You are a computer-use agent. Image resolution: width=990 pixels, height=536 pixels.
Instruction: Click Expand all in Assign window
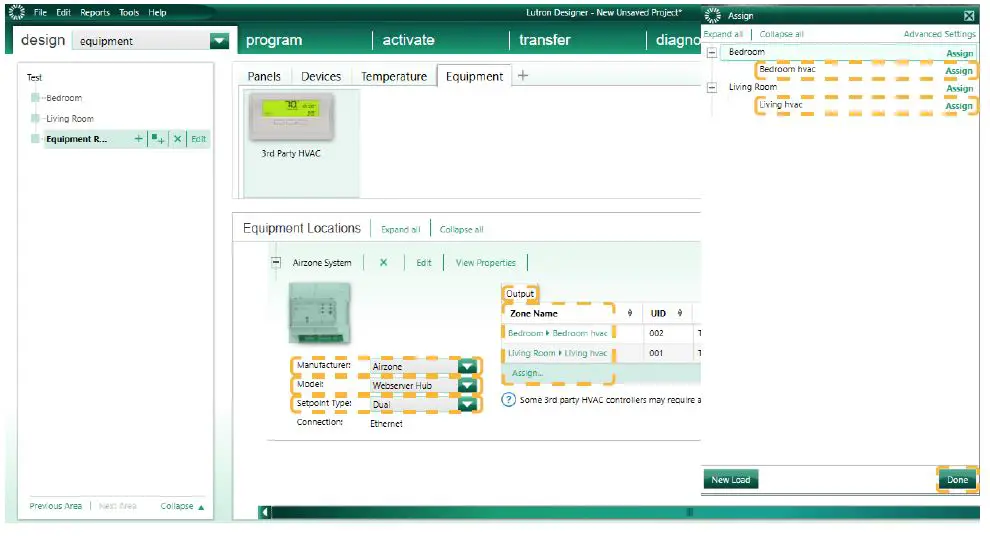(x=723, y=34)
